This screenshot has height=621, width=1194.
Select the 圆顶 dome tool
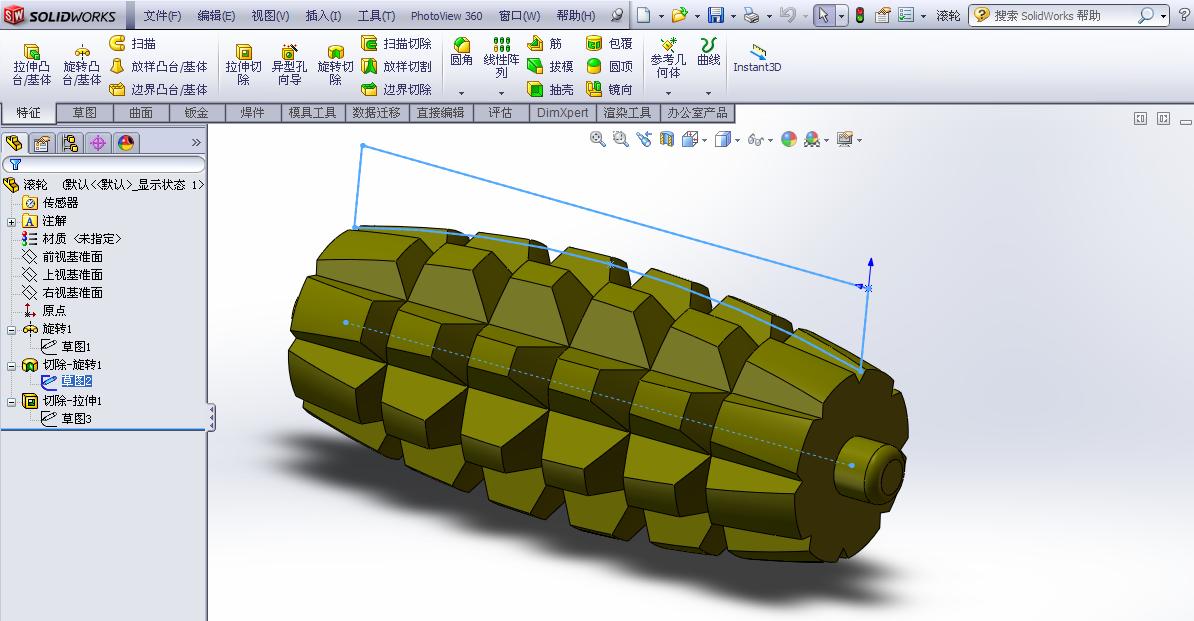point(610,66)
